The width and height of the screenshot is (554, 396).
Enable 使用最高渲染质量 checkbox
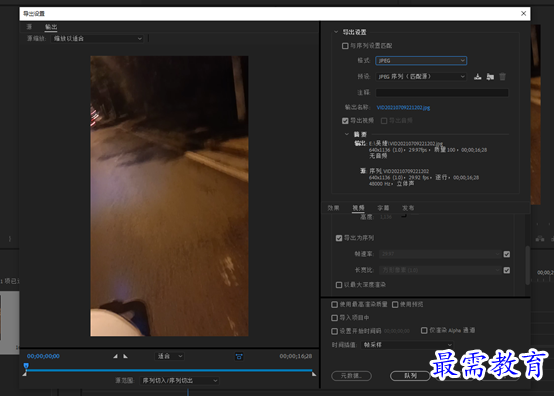(335, 305)
